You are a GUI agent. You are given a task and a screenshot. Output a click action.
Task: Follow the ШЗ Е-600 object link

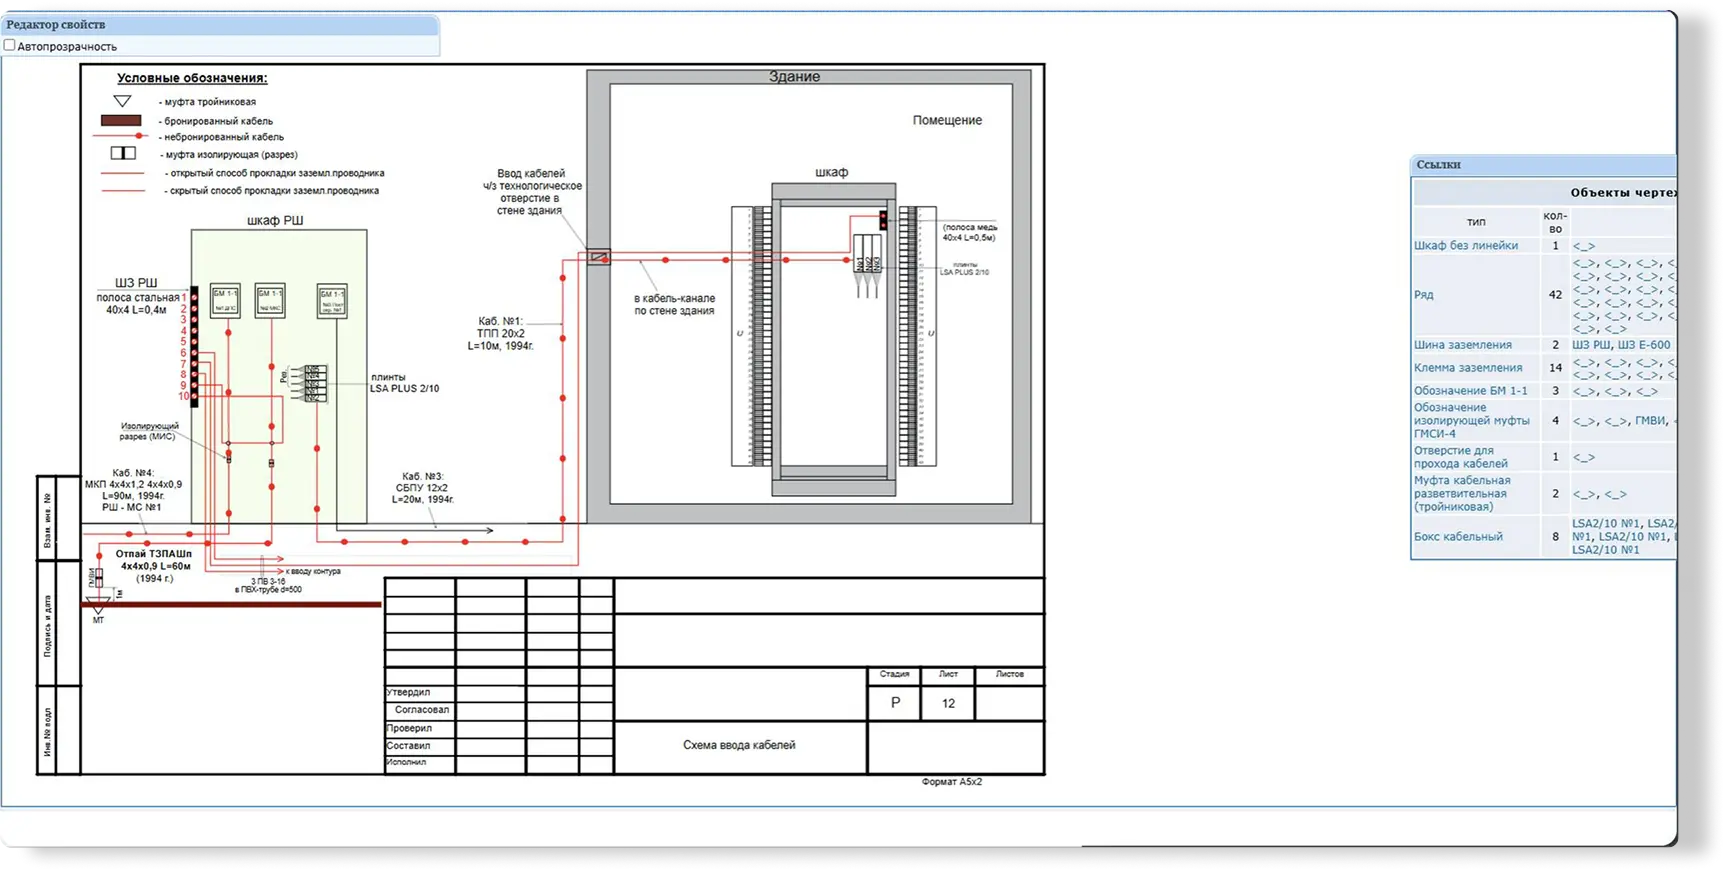(x=1644, y=345)
